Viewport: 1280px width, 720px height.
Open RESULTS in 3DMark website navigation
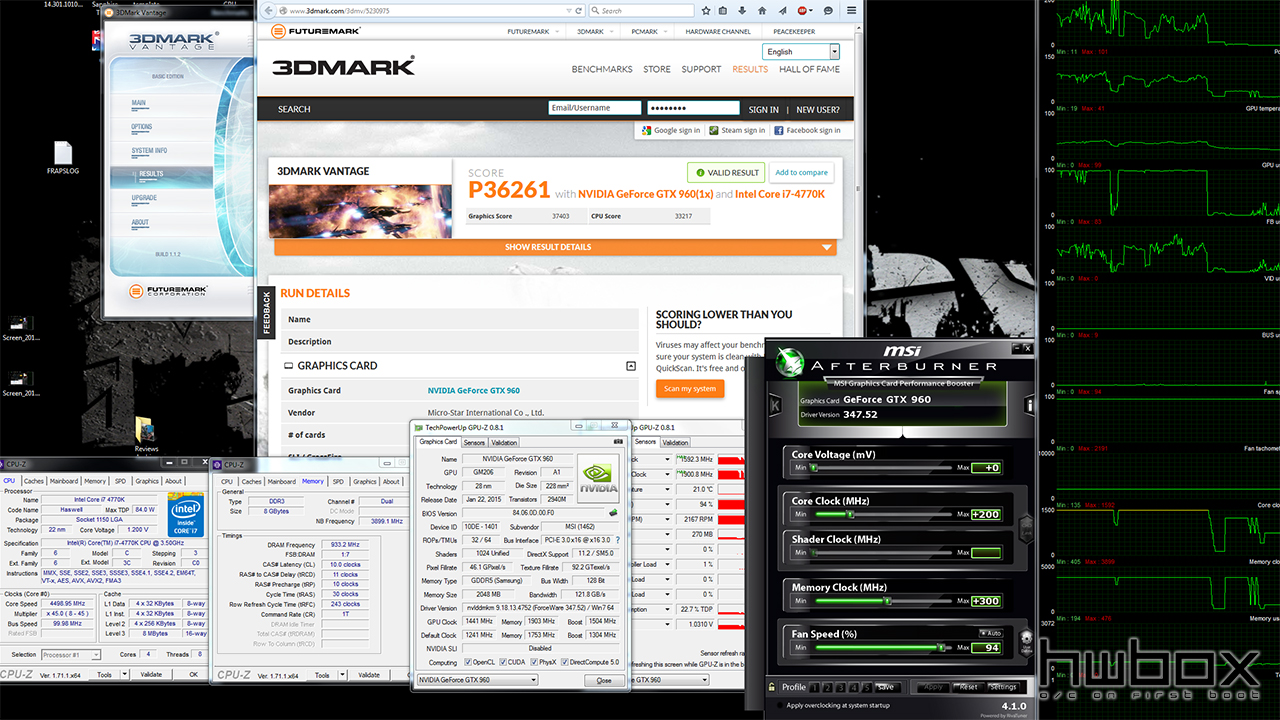tap(750, 69)
